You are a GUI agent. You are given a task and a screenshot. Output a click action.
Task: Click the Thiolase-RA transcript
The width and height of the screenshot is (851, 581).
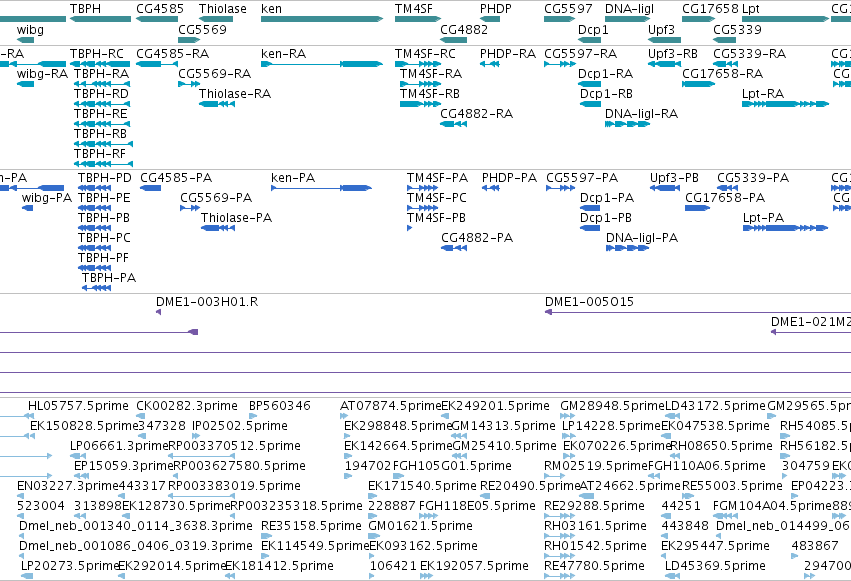pyautogui.click(x=217, y=104)
